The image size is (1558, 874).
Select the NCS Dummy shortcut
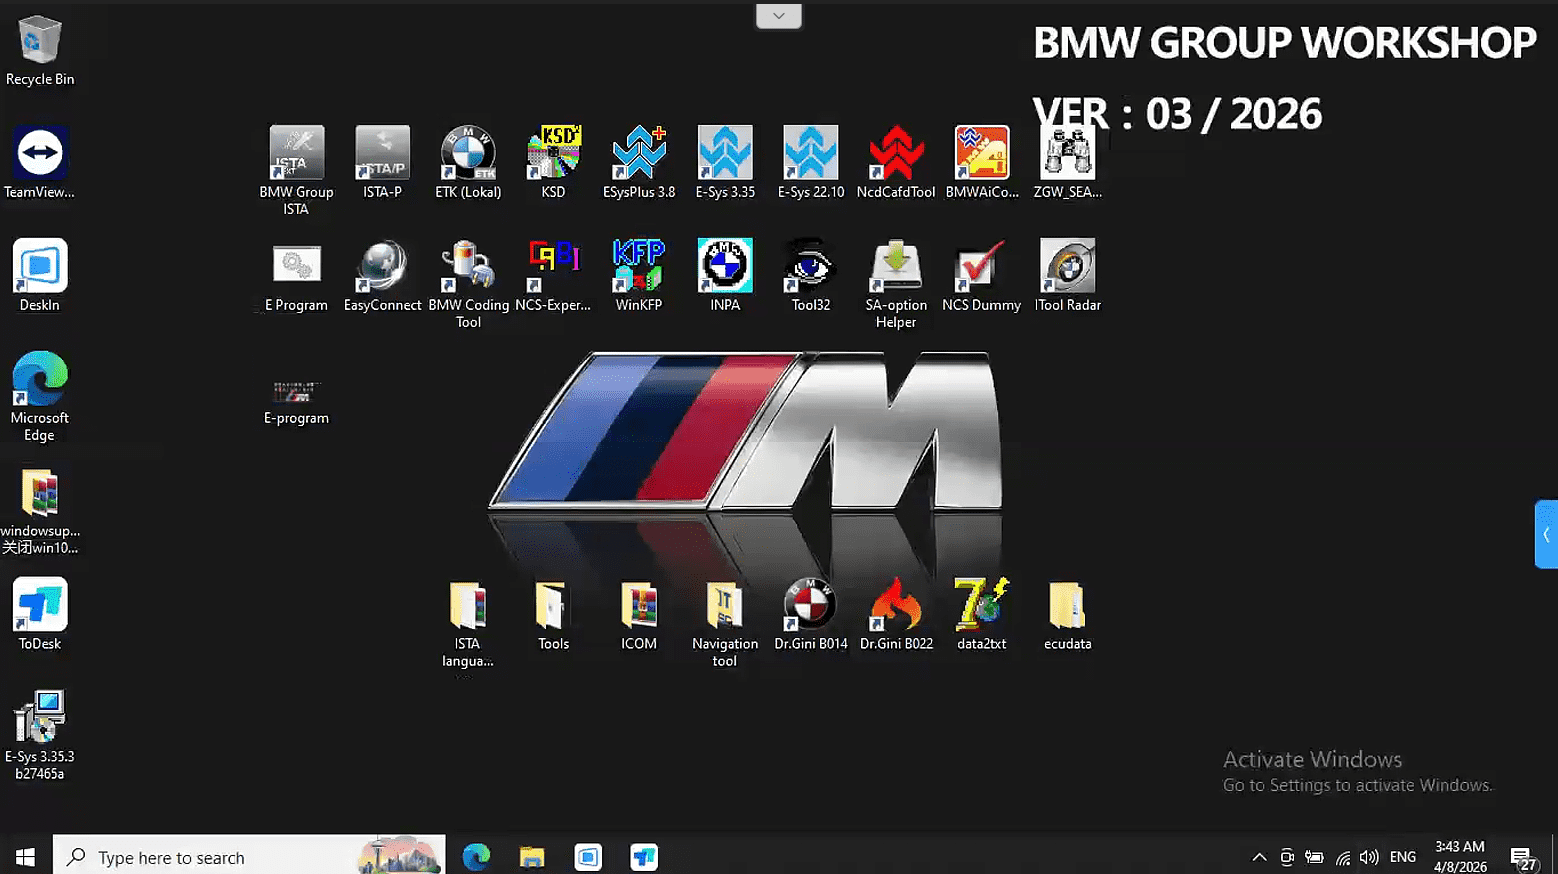click(x=981, y=266)
